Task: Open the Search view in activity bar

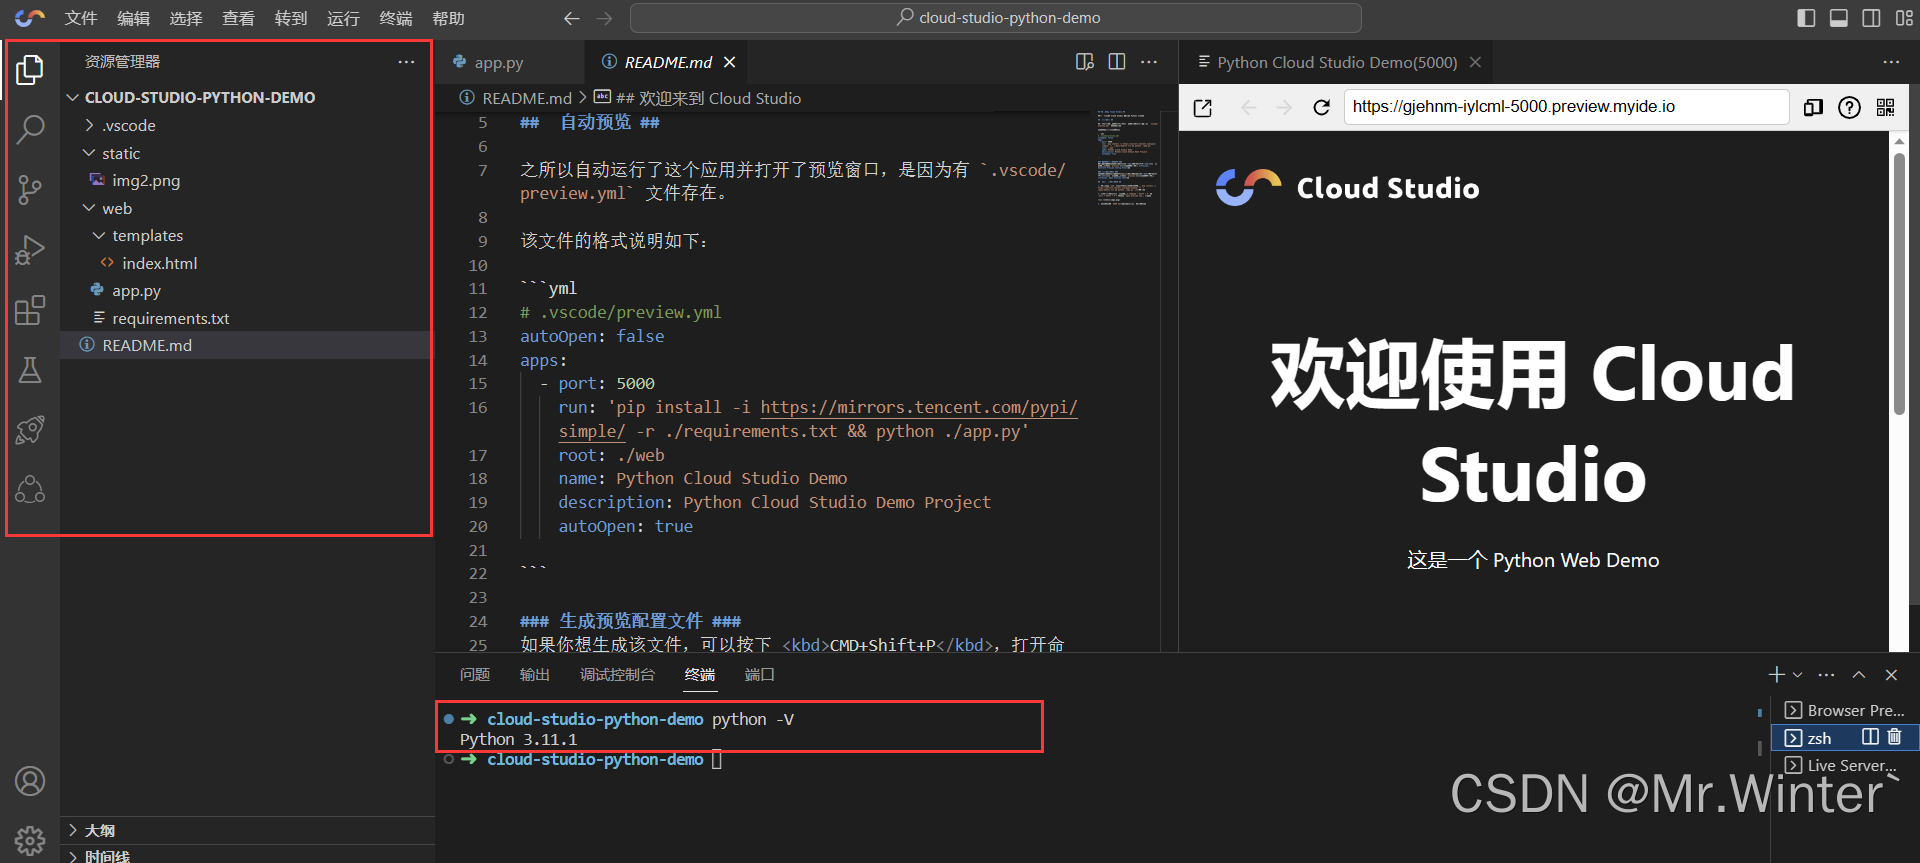Action: [x=30, y=129]
